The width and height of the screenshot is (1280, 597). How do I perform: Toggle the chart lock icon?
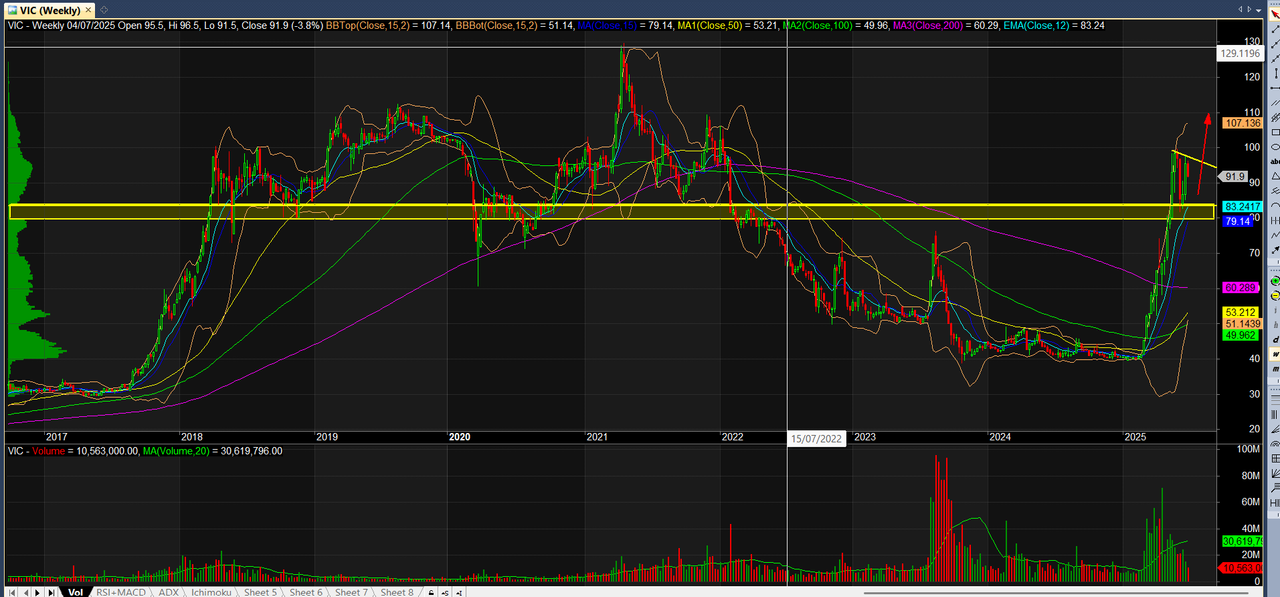pyautogui.click(x=431, y=592)
